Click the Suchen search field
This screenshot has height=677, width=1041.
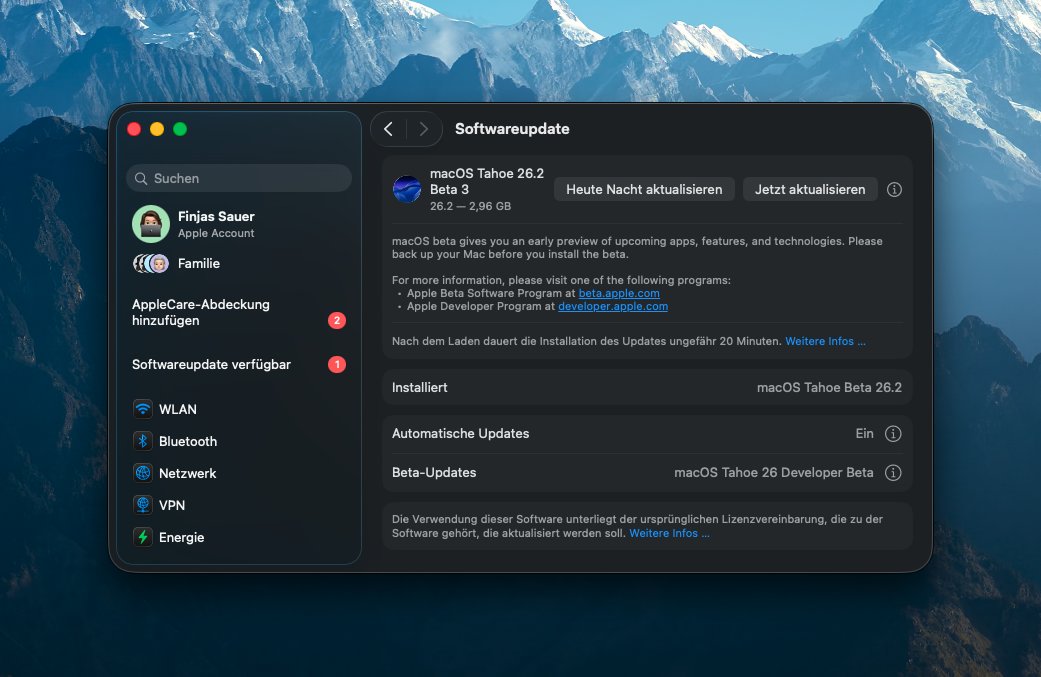pos(239,178)
